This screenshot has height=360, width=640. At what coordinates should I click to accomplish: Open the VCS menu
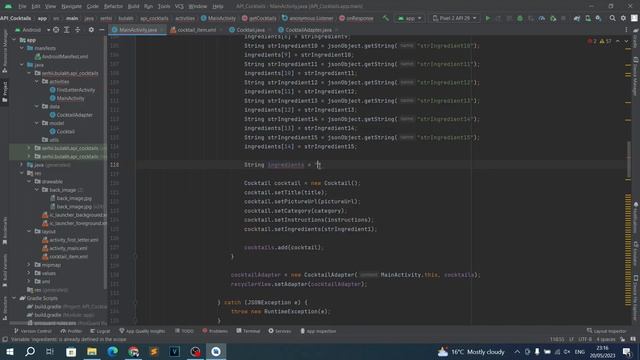pyautogui.click(x=179, y=6)
